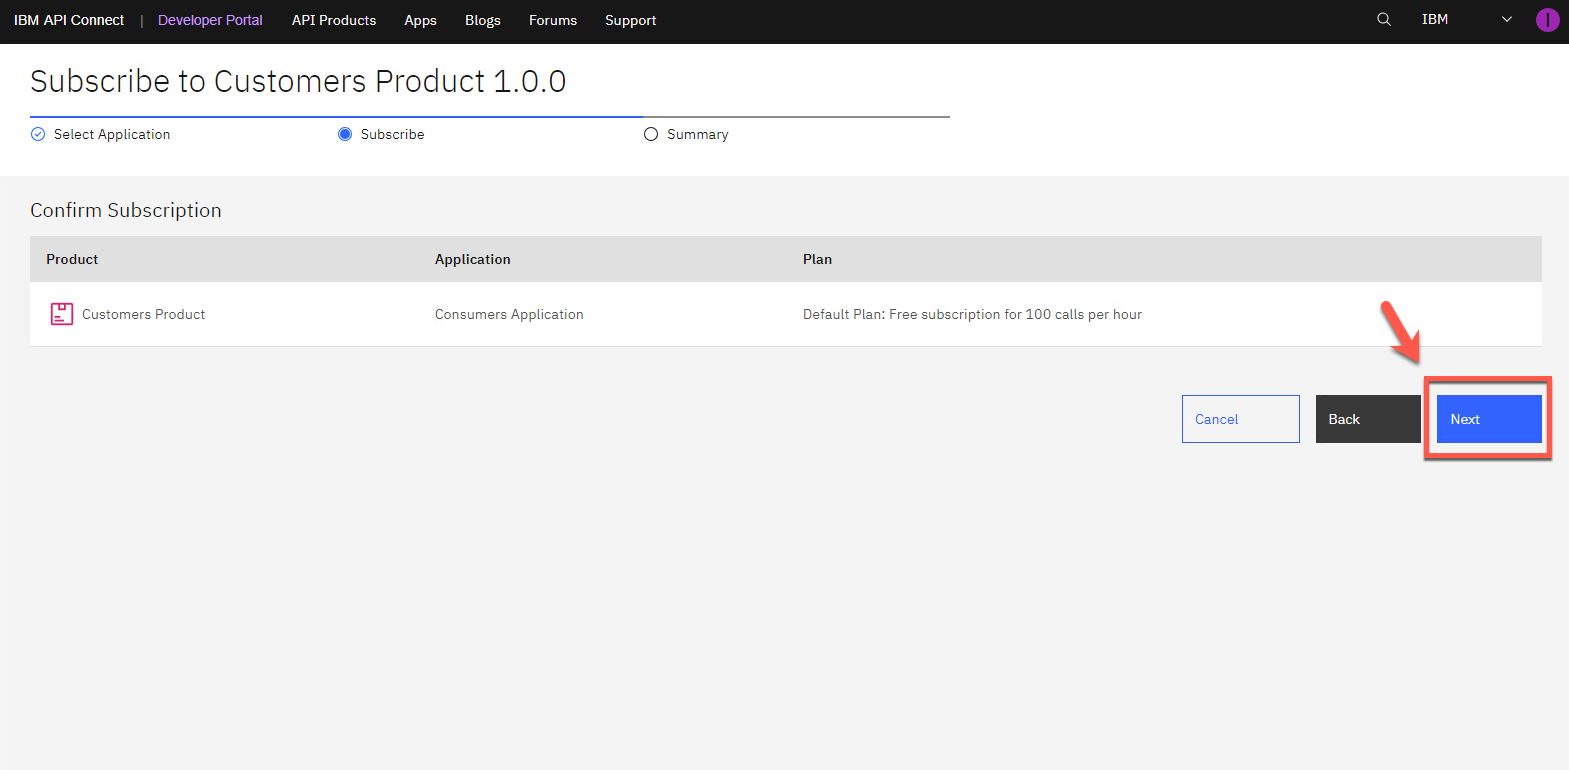Expand the IBM organization dropdown chevron
Image resolution: width=1569 pixels, height=770 pixels.
coord(1507,20)
